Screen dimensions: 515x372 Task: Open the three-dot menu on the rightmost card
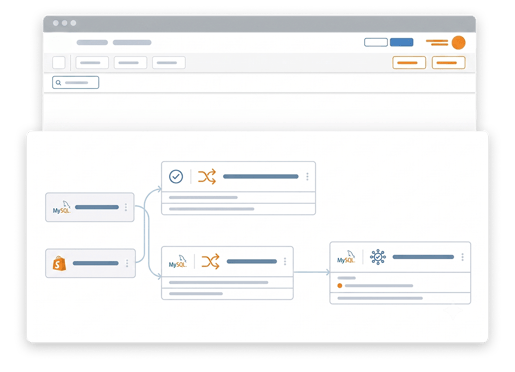coord(462,257)
